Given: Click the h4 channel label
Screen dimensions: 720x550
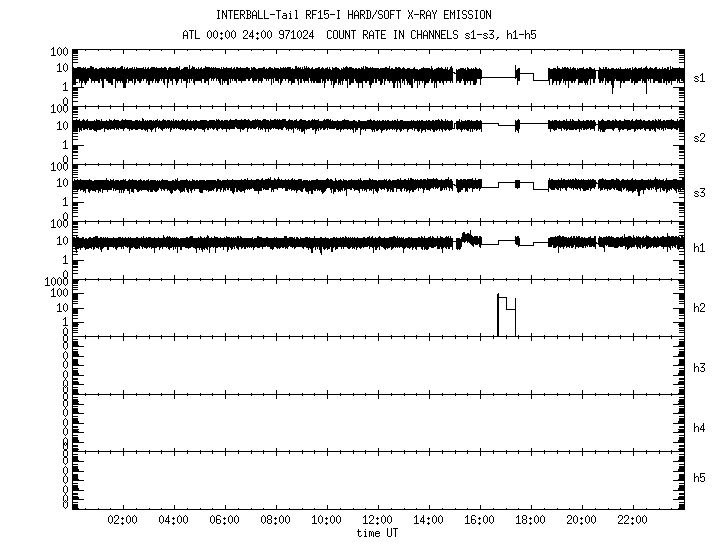Looking at the screenshot, I should [700, 428].
